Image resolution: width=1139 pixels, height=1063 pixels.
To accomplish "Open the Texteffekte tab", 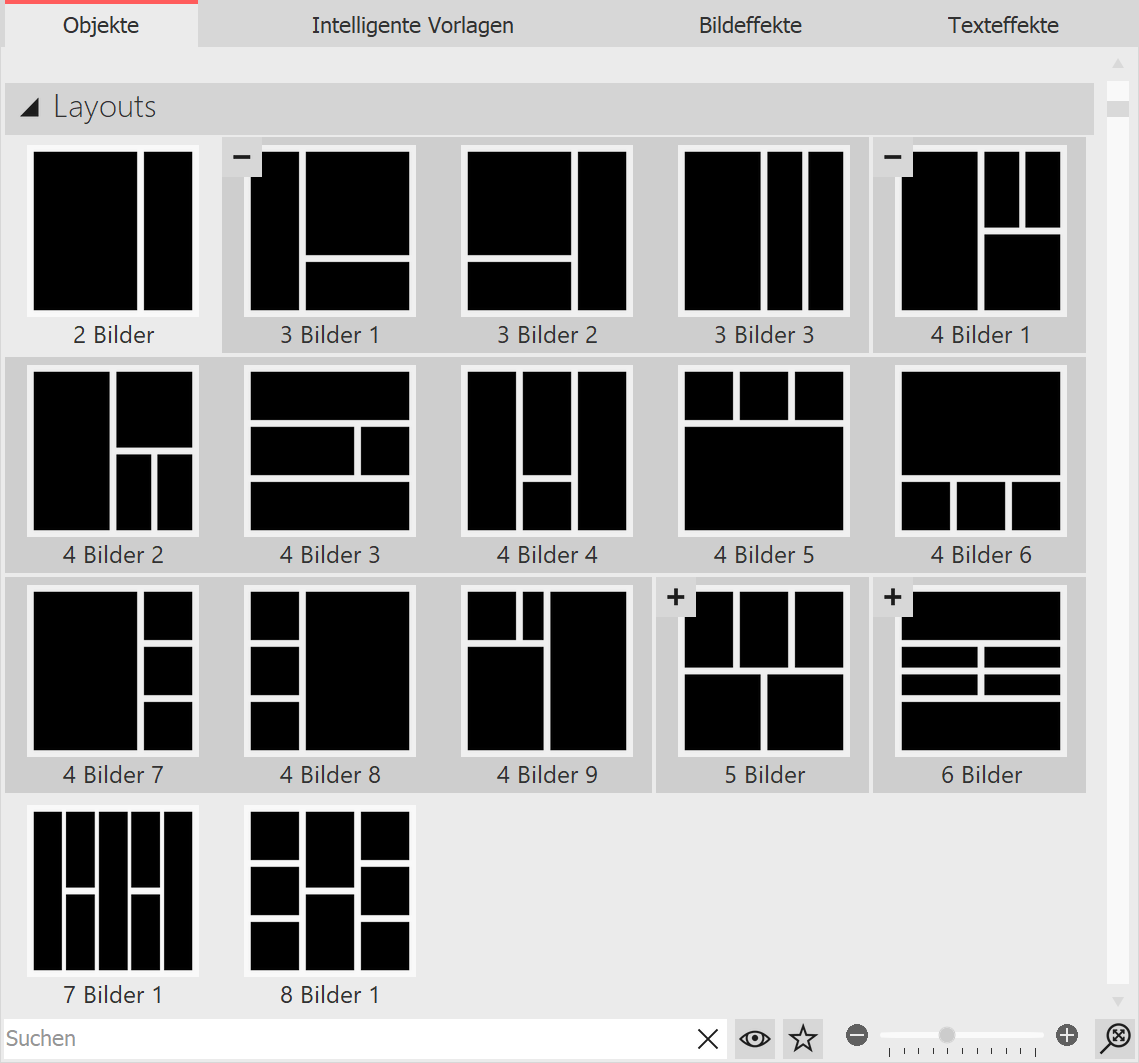I will click(1003, 25).
